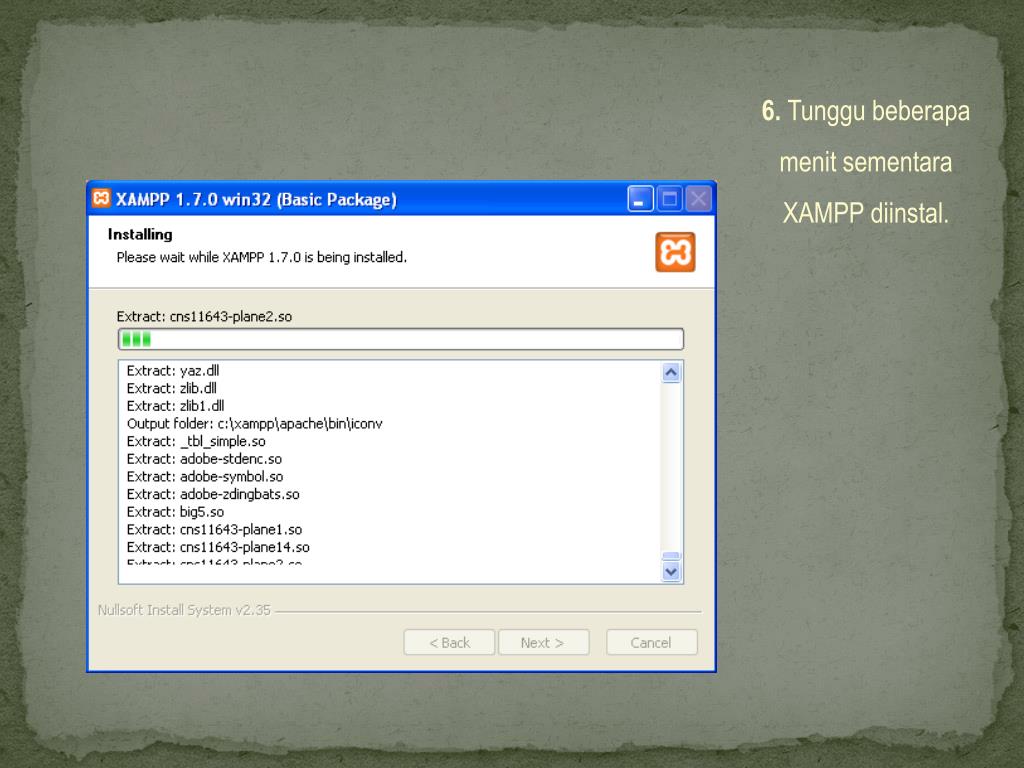This screenshot has height=768, width=1024.
Task: Click slide text 'Tunggu beberapa'
Action: point(879,111)
